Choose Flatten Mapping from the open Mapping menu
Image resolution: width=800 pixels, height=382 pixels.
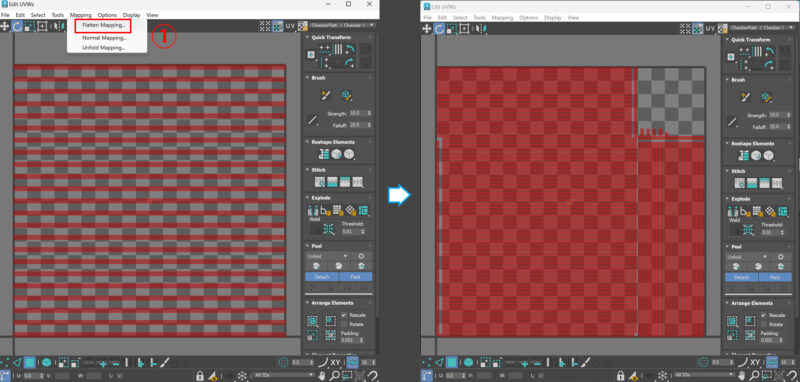tap(104, 25)
